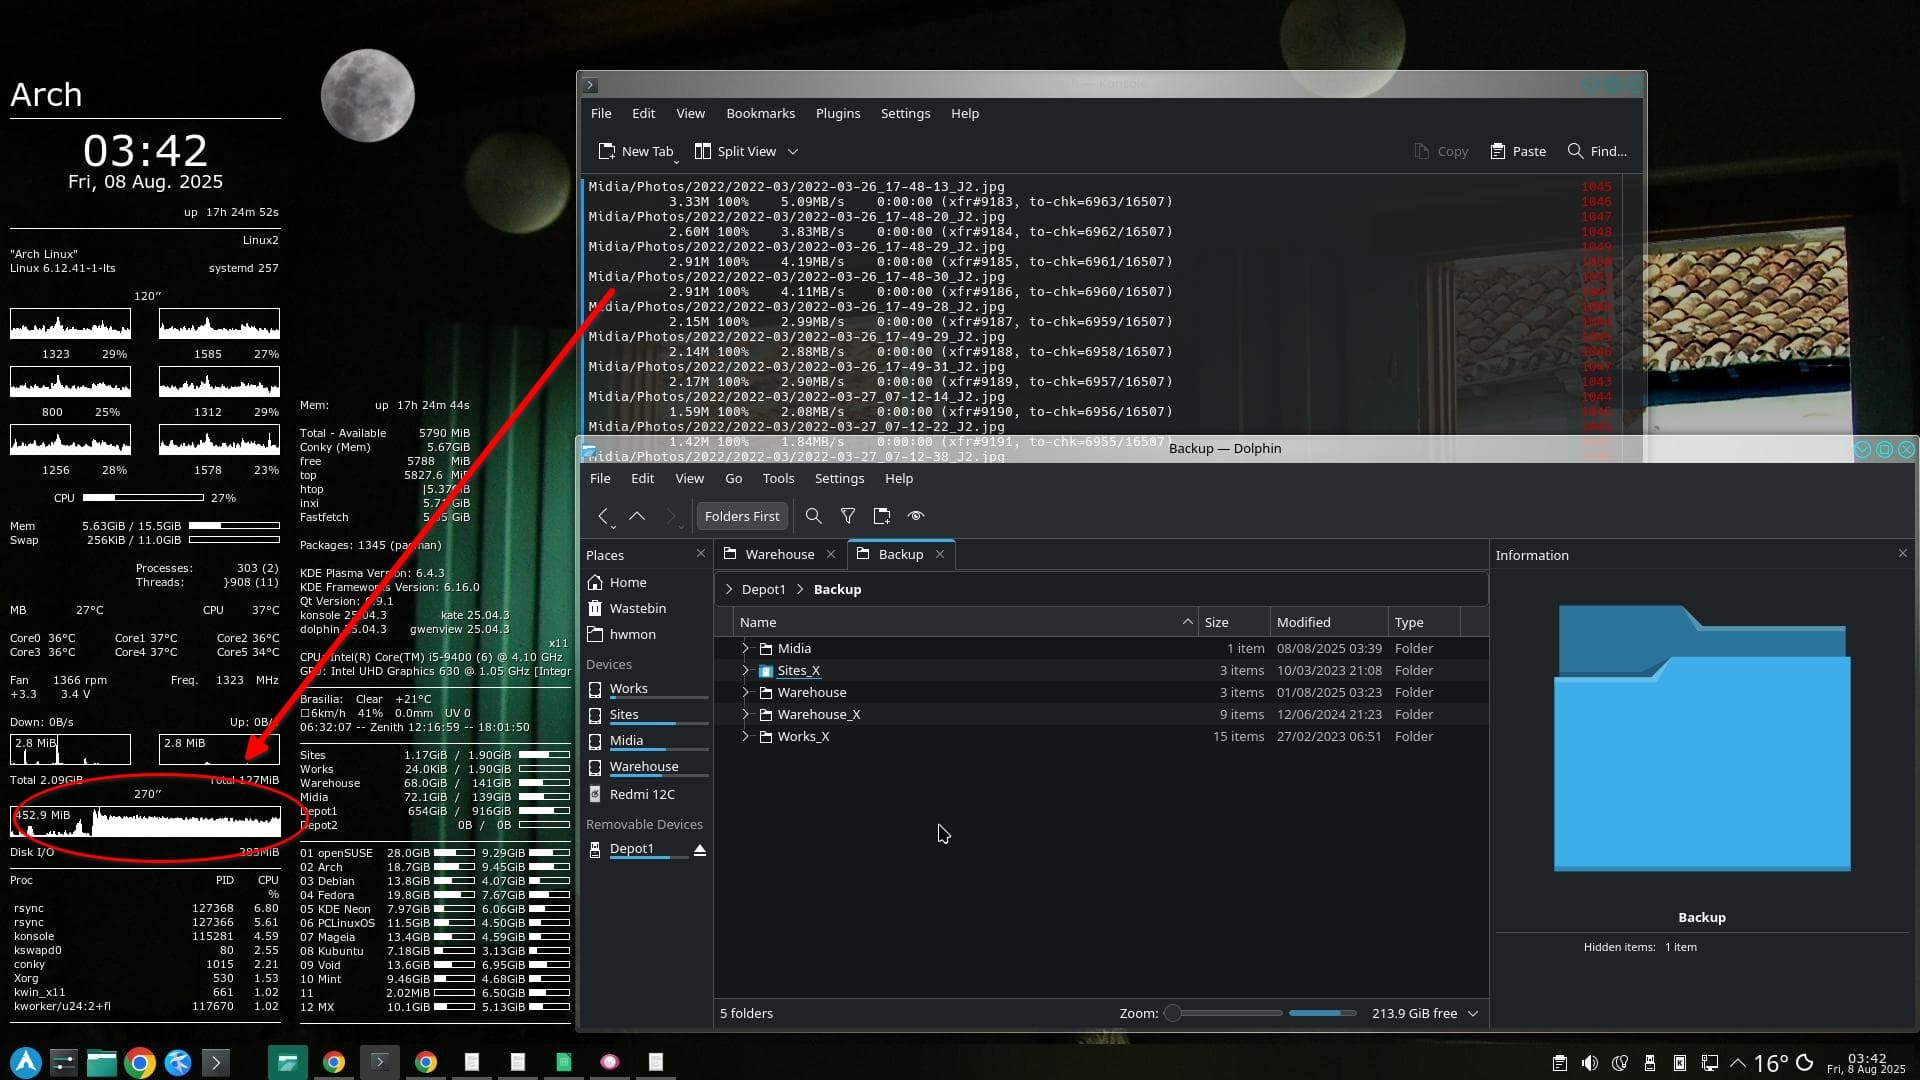Adjust the Zoom slider in status bar
Screen dimensions: 1920x1080
tap(1173, 1013)
